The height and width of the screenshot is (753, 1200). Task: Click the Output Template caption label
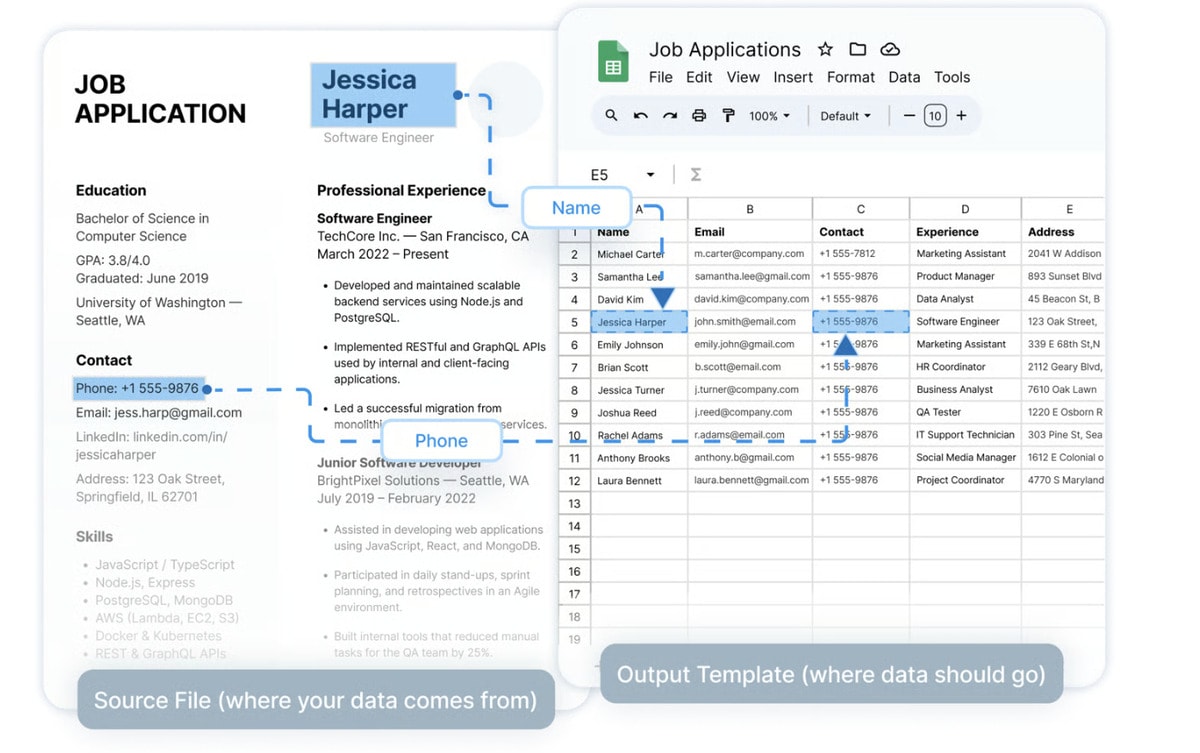point(831,674)
